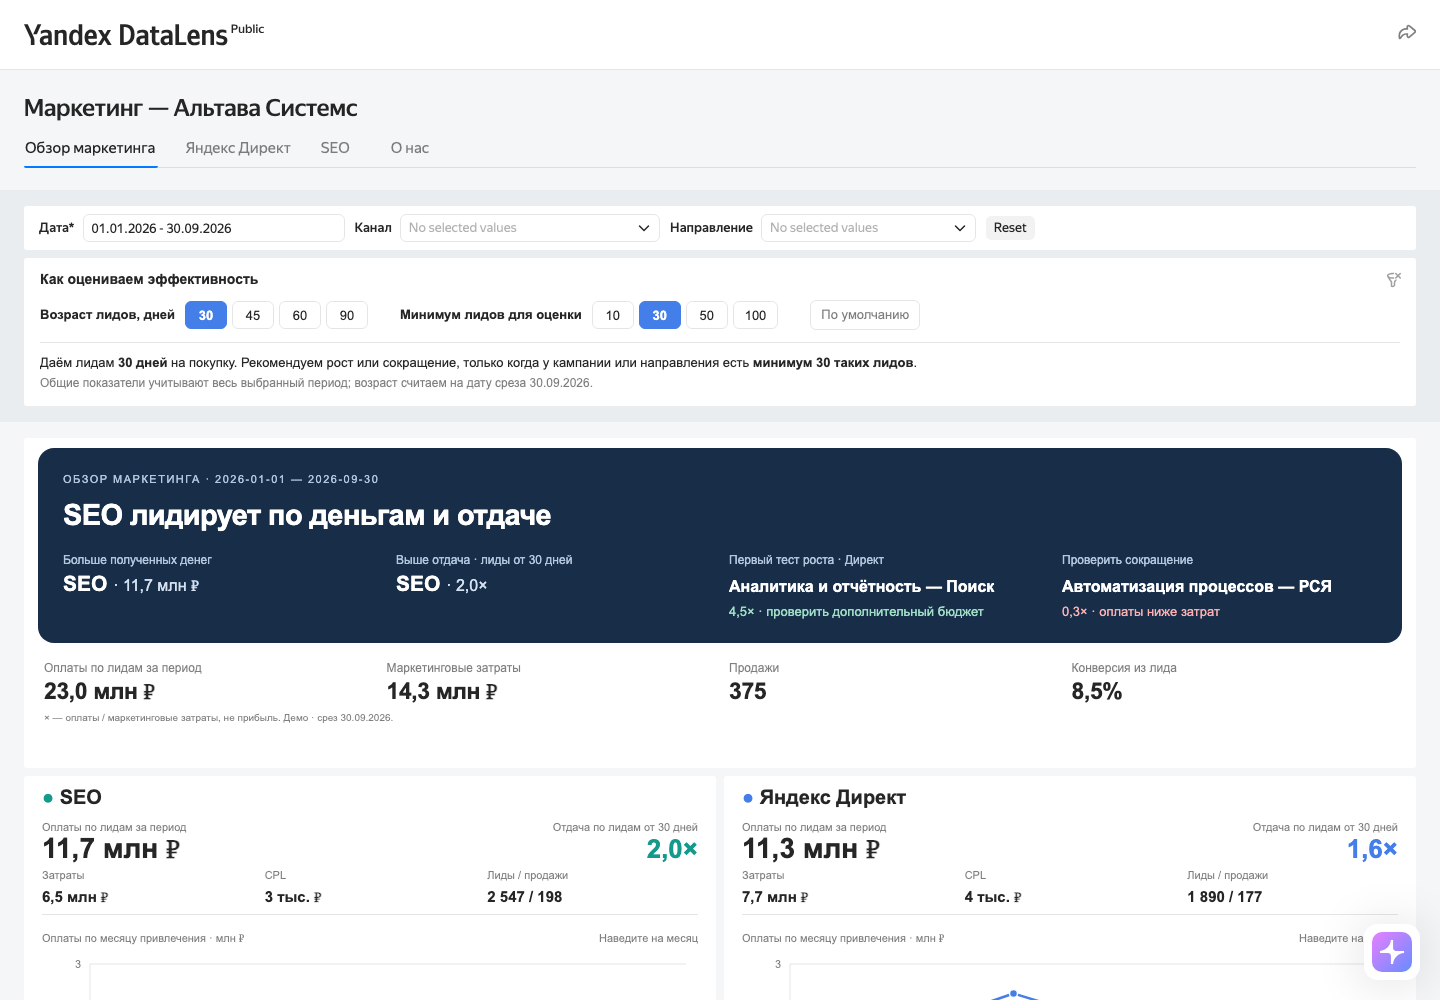Click the filter reset funnel icon
Screen dimensions: 1440x1000
pos(1393,280)
